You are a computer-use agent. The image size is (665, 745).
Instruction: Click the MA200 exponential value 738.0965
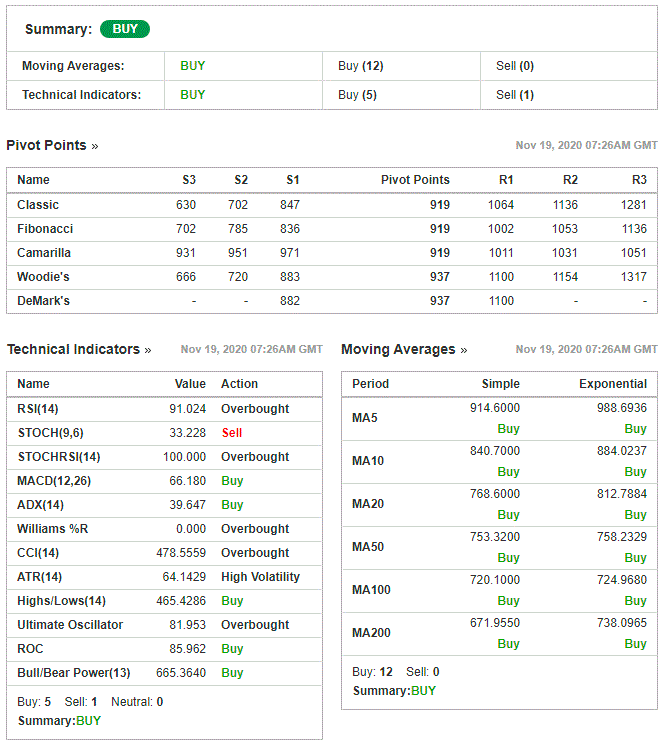click(x=622, y=622)
